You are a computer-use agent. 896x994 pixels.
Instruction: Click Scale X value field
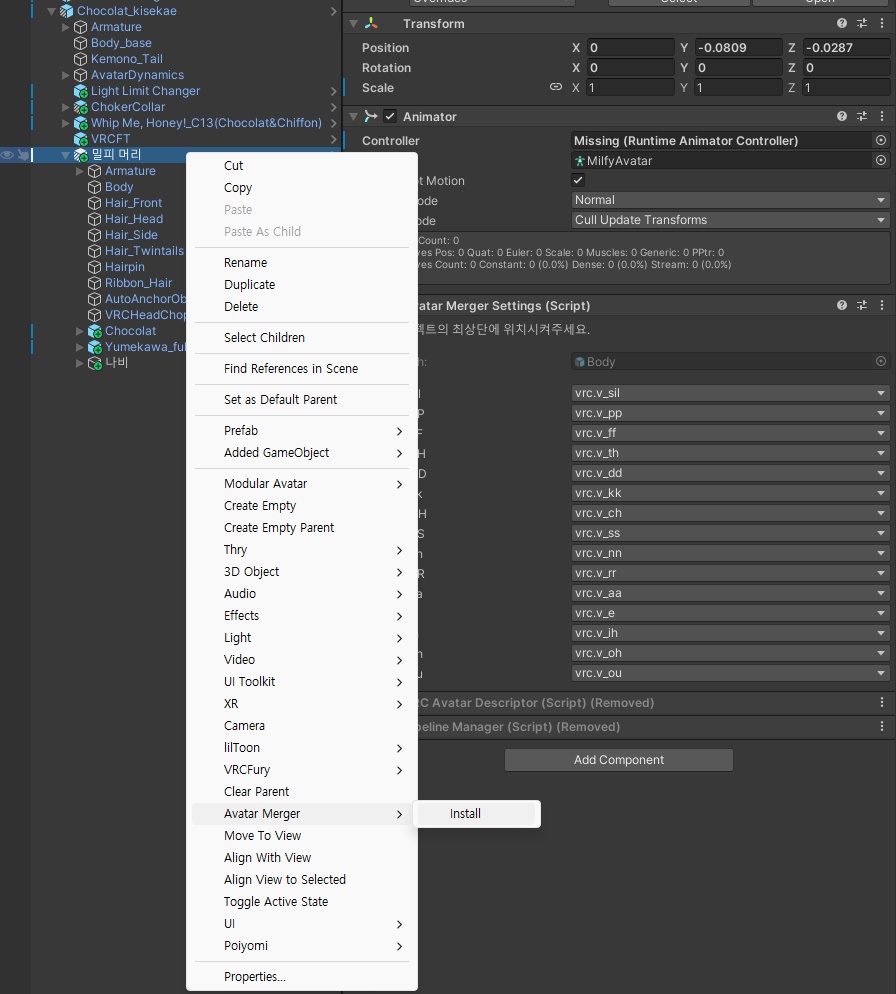coord(630,87)
